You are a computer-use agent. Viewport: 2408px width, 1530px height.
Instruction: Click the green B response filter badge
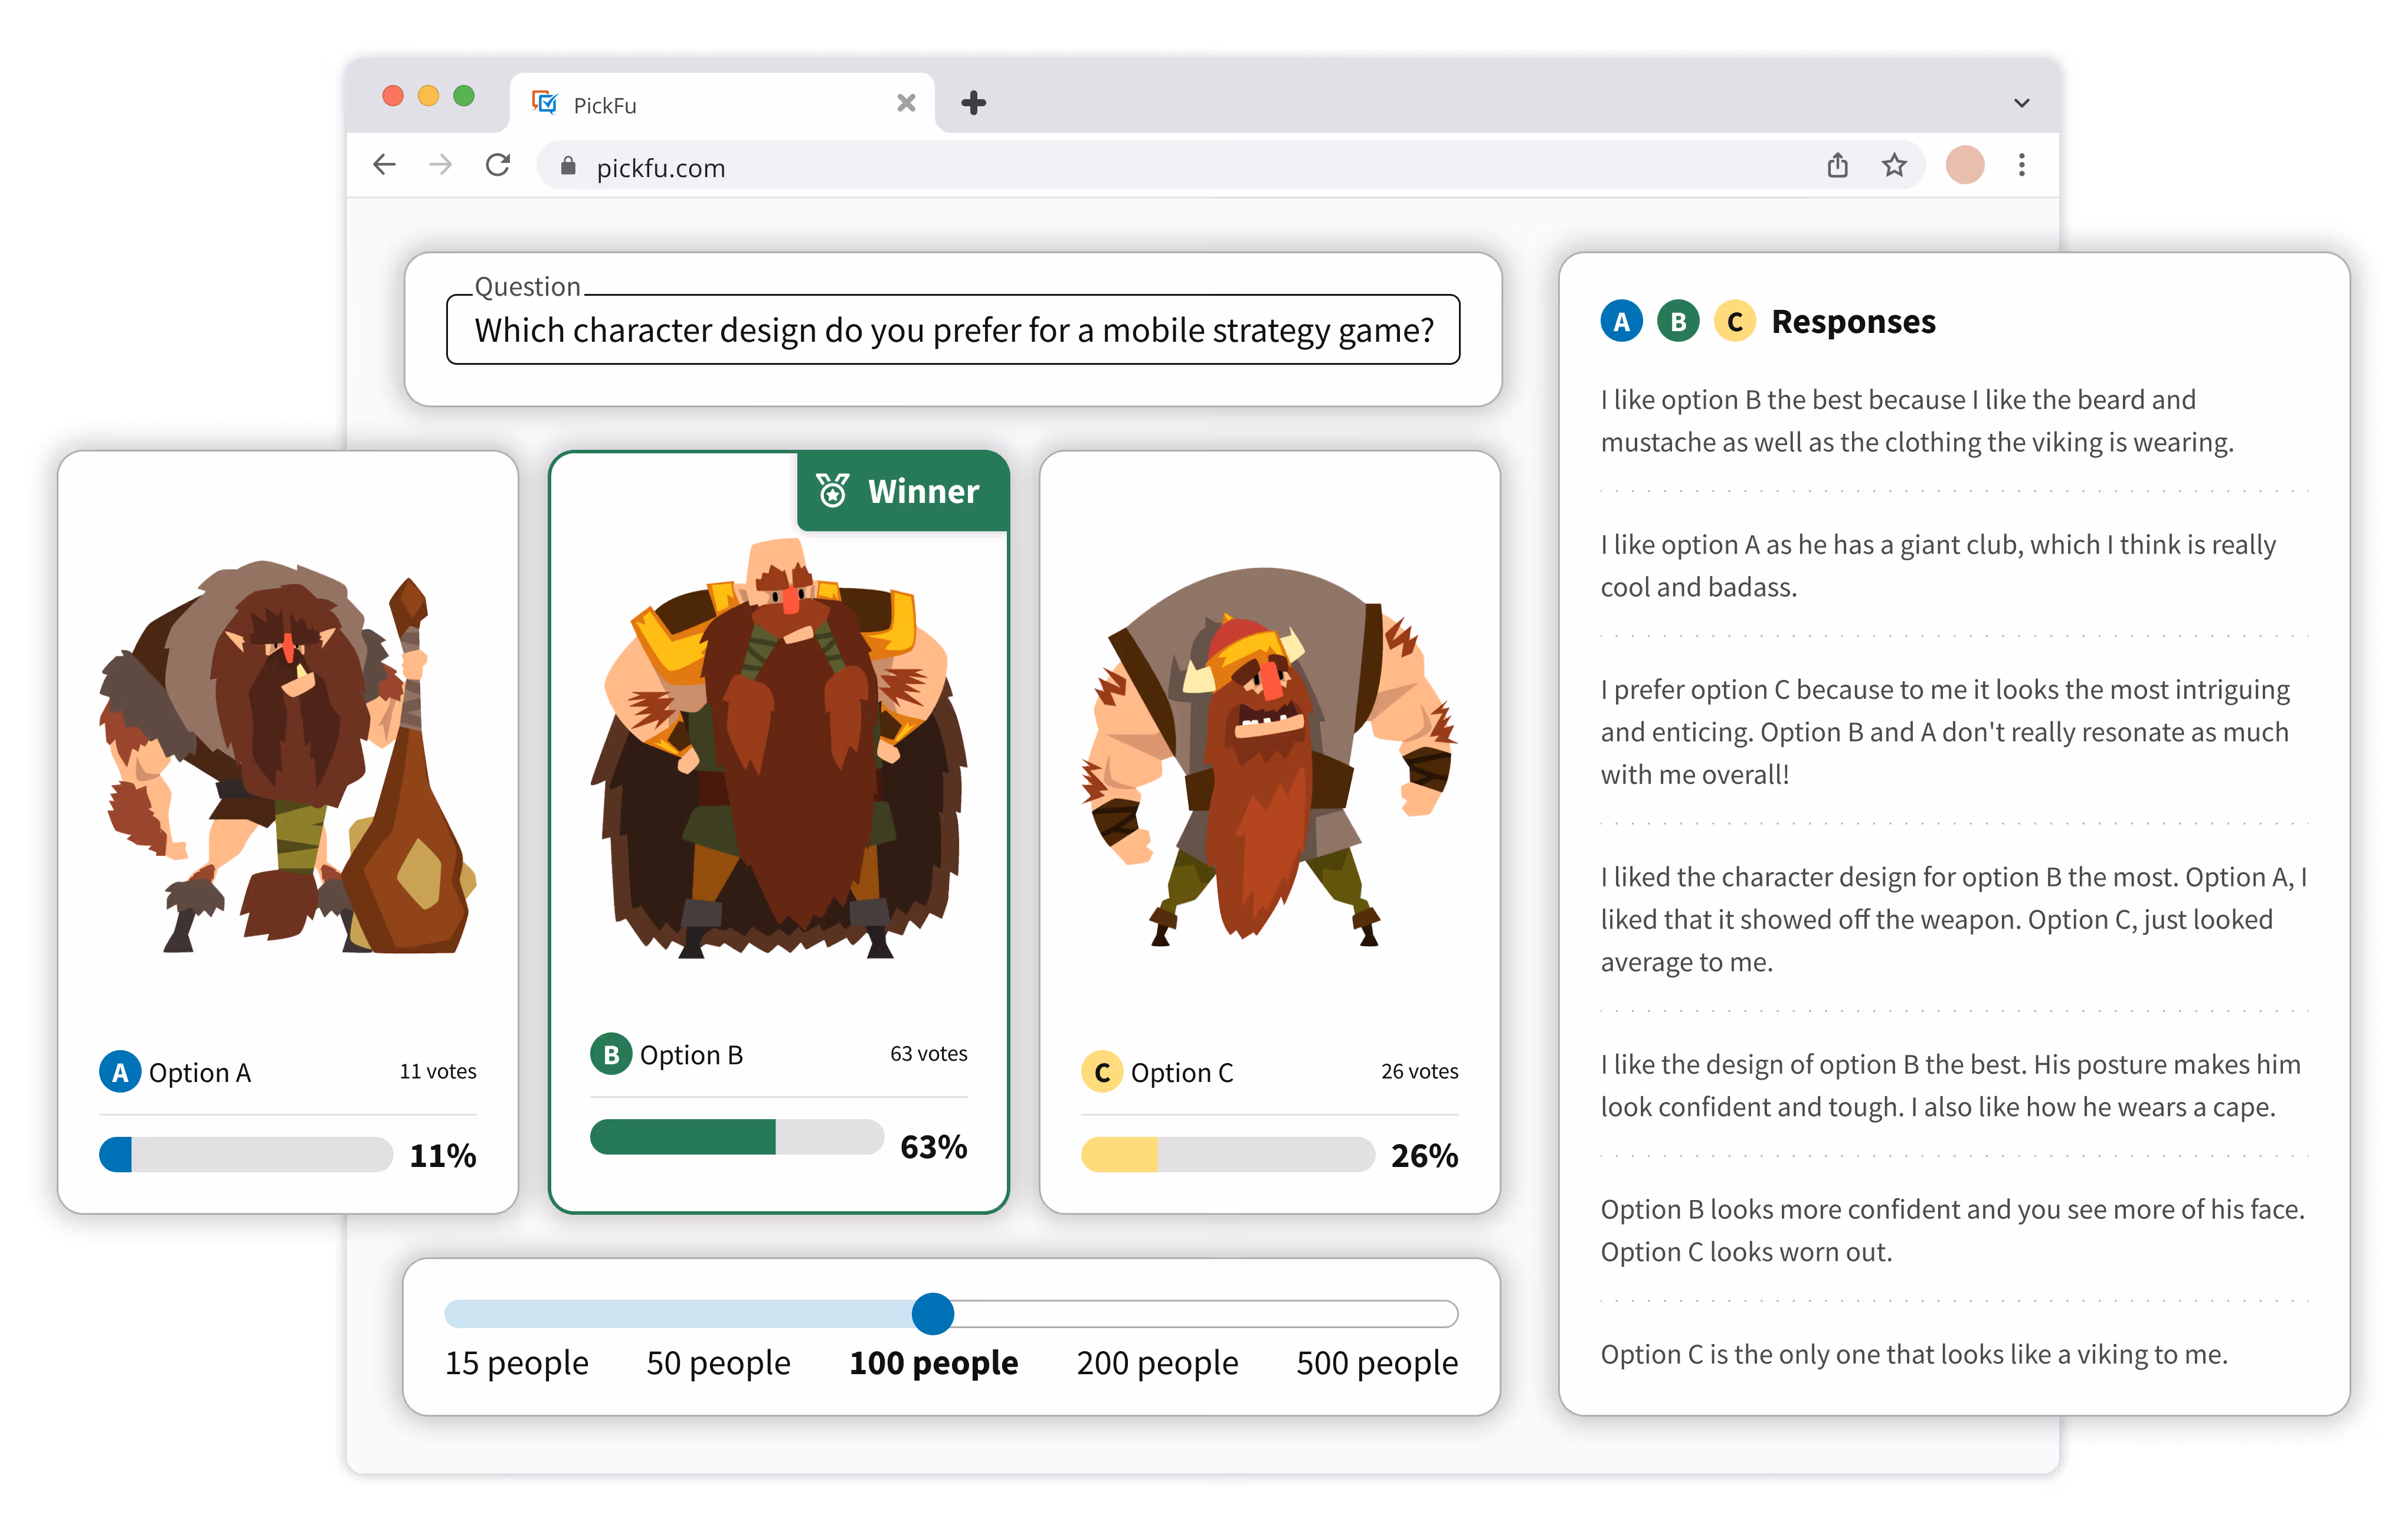click(x=1678, y=322)
